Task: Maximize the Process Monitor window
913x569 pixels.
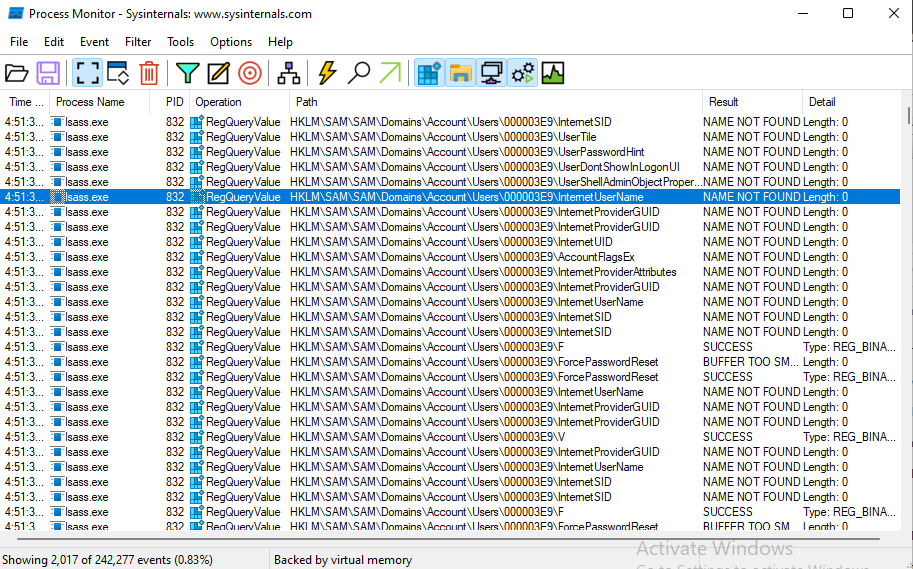Action: [x=848, y=13]
